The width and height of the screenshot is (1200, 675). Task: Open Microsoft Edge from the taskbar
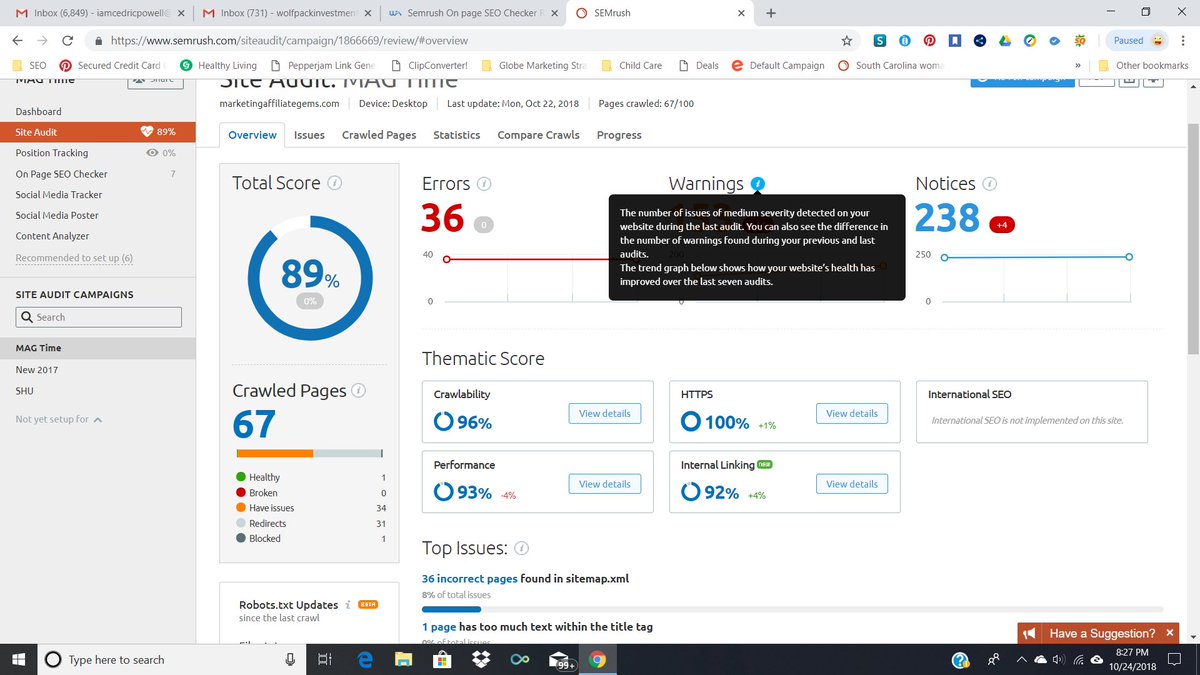click(x=365, y=660)
